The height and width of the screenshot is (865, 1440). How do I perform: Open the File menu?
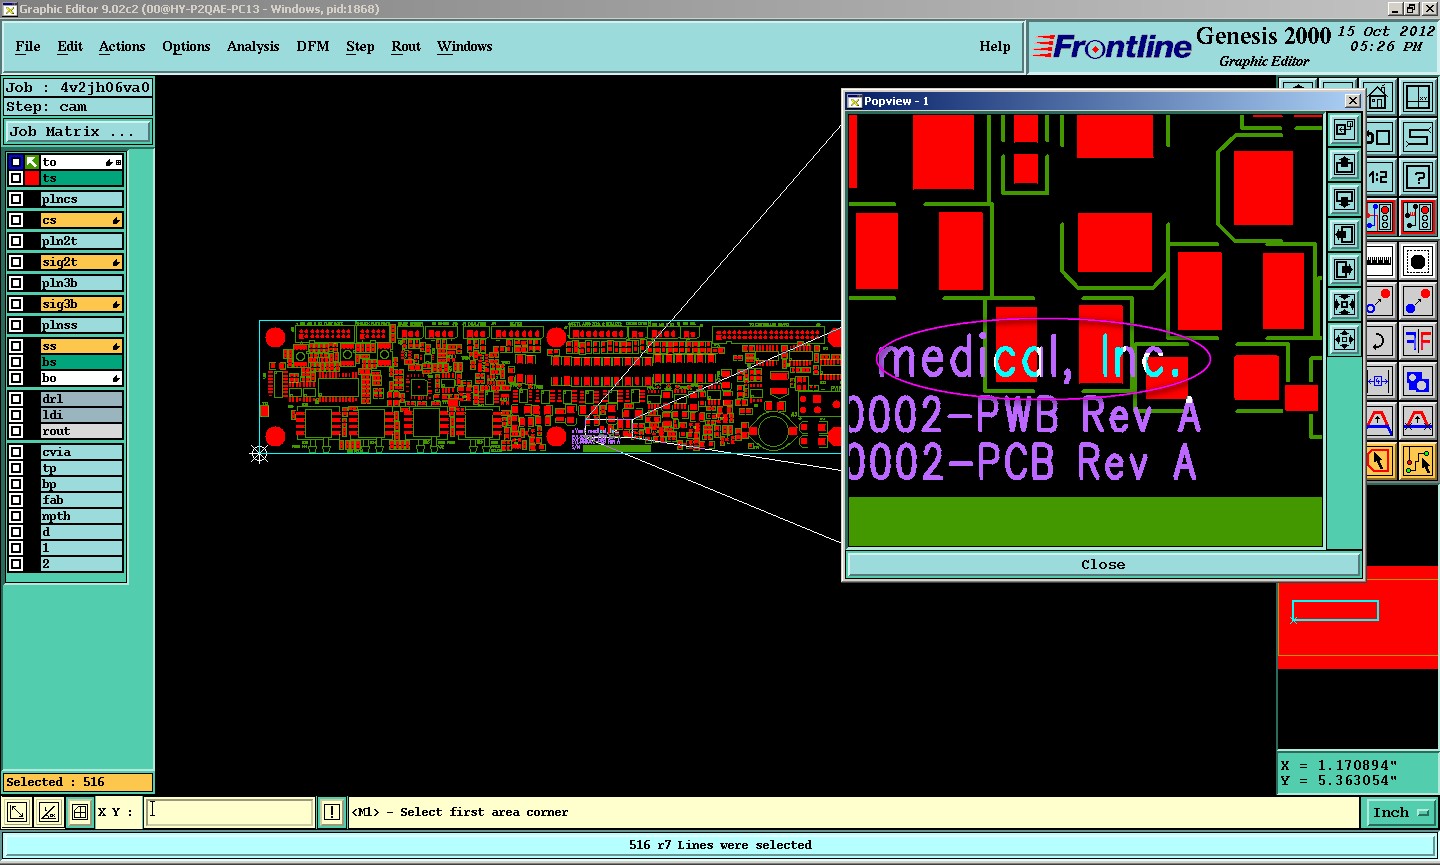[28, 46]
